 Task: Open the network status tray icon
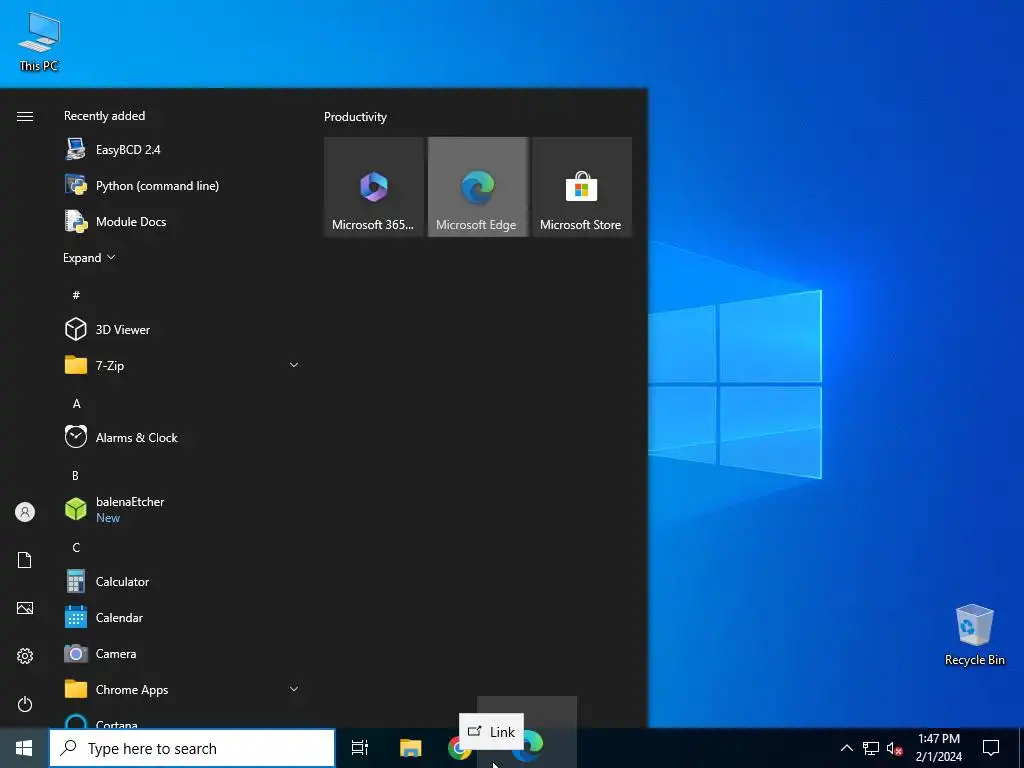click(871, 748)
